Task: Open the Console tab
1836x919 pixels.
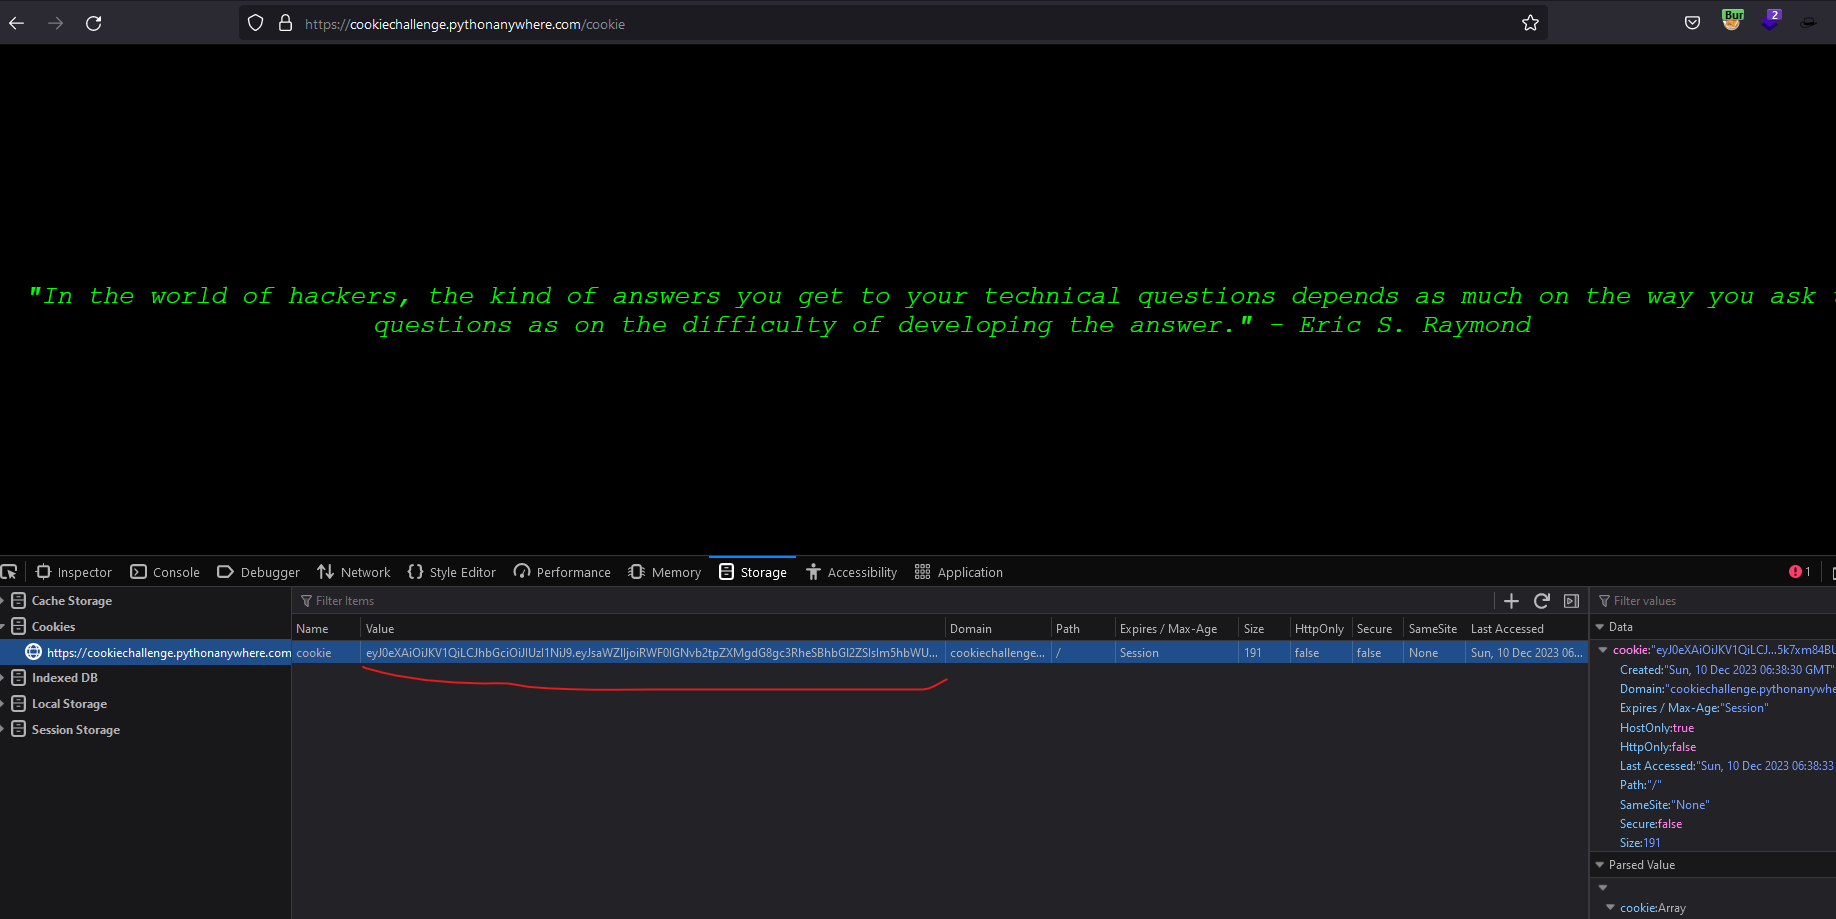Action: [165, 572]
